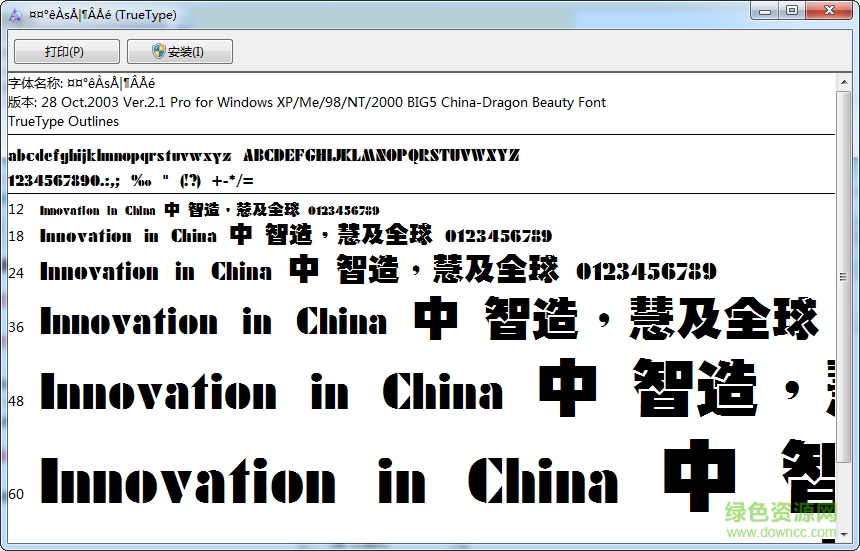
Task: Click 0123456789 in the 24-point row
Action: coord(646,271)
